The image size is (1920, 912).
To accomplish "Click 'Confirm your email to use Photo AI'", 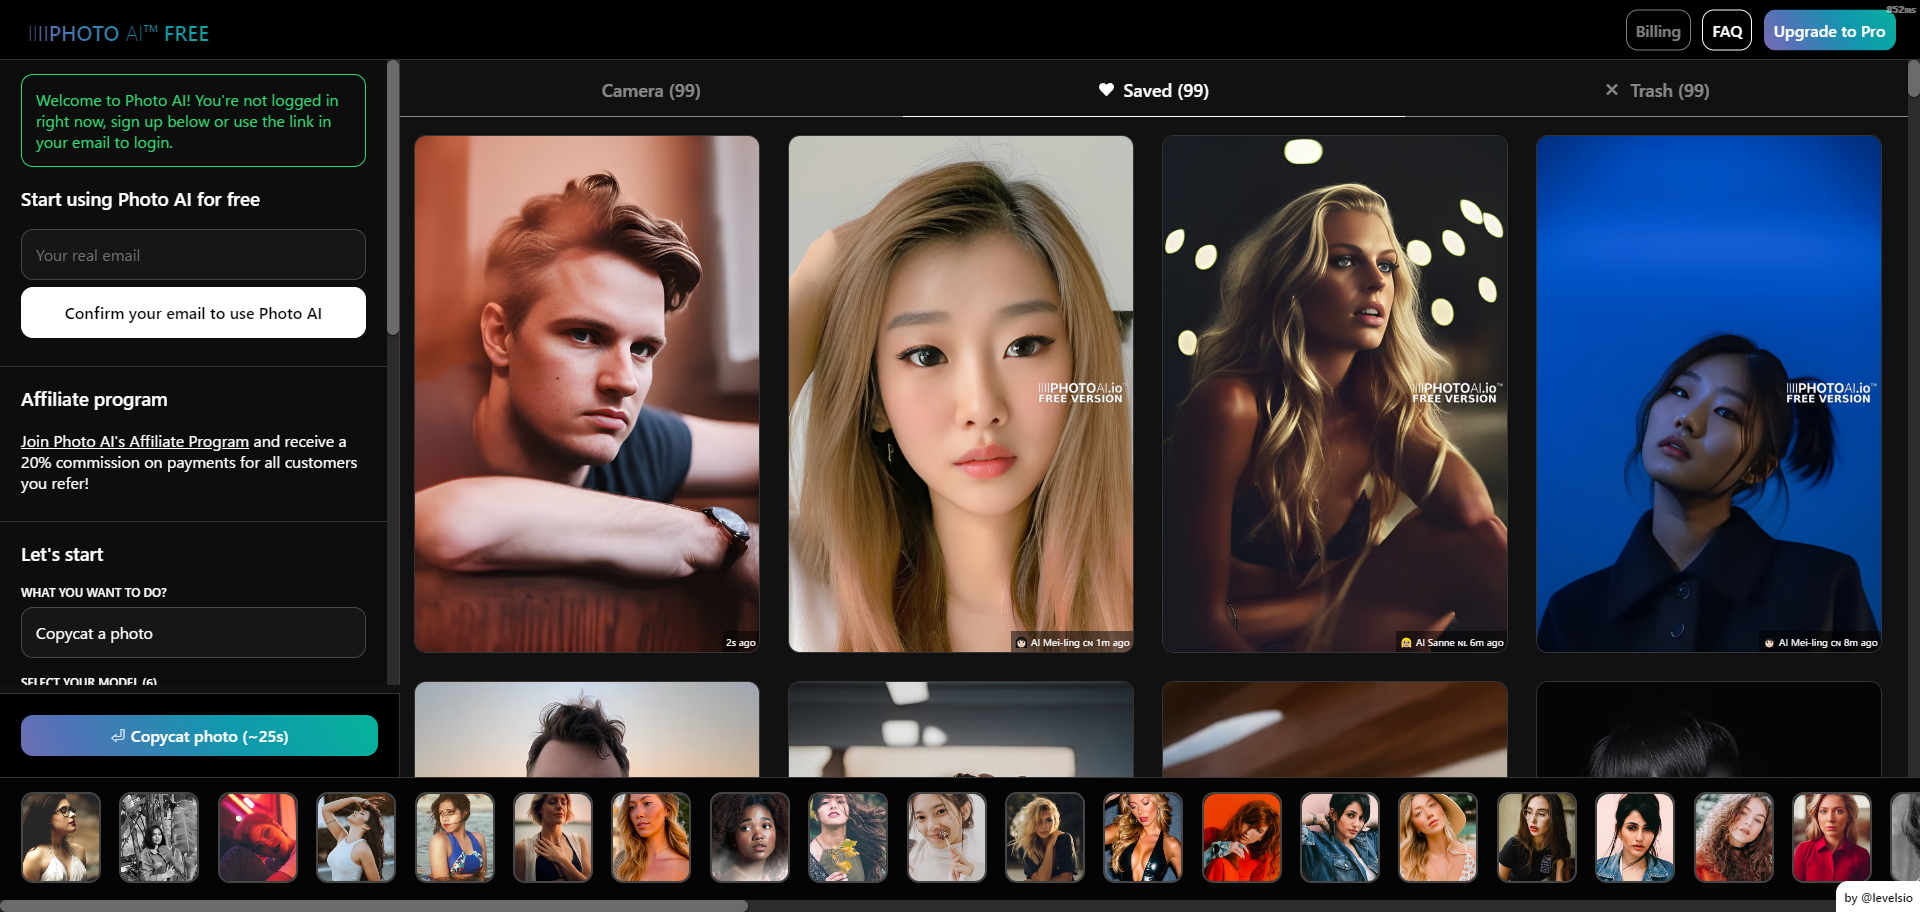I will point(193,313).
